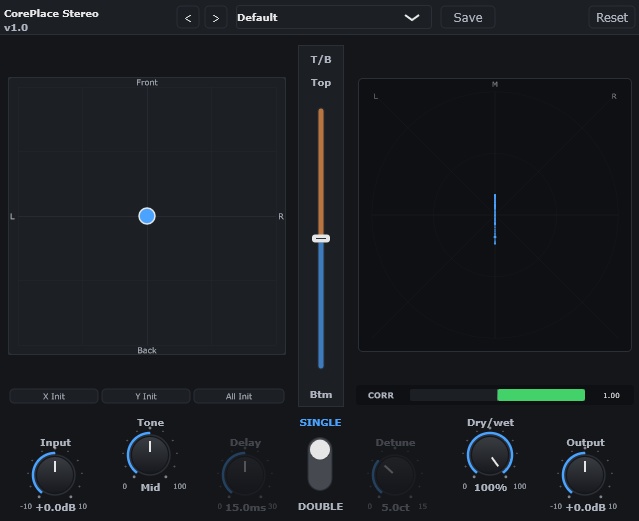Click the blue Btm portion of the T/B slider
639x521 pixels.
click(x=321, y=306)
